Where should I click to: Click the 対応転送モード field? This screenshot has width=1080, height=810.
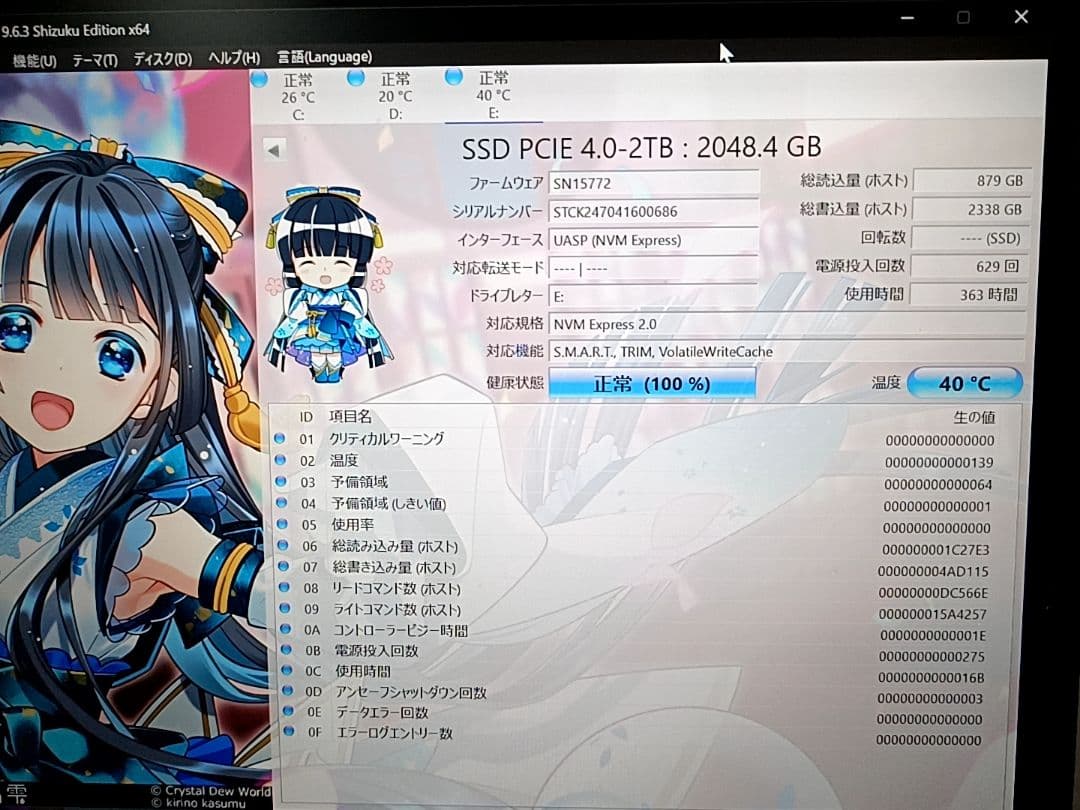click(x=654, y=268)
